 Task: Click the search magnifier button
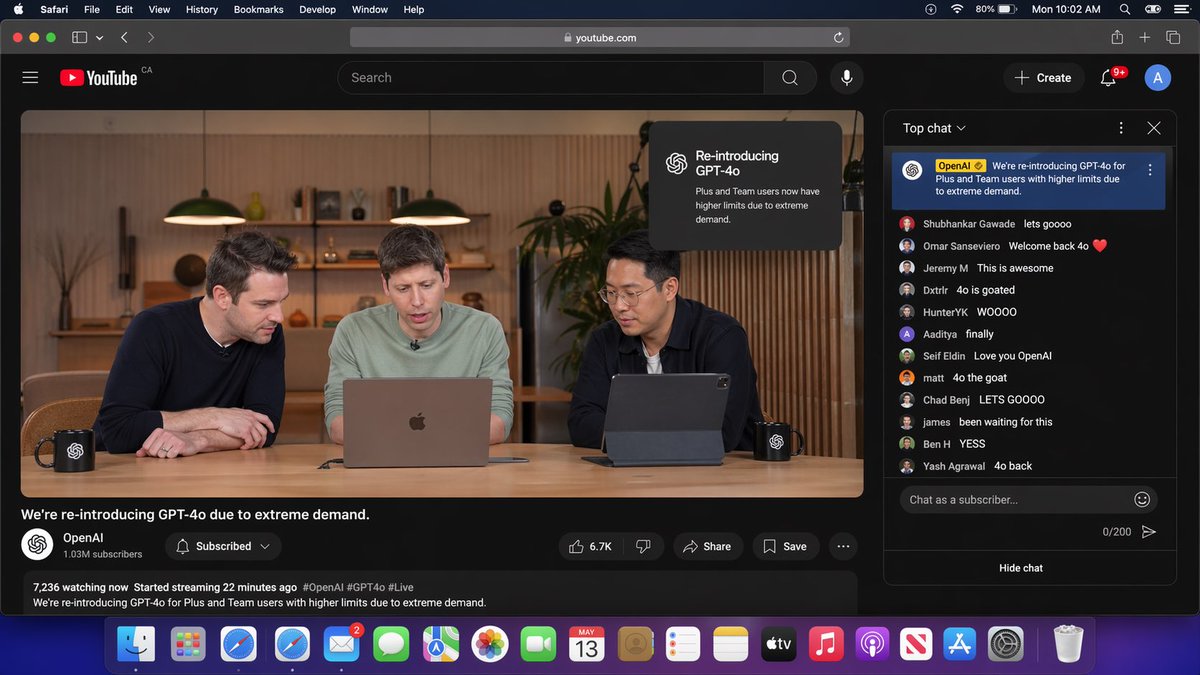click(790, 77)
